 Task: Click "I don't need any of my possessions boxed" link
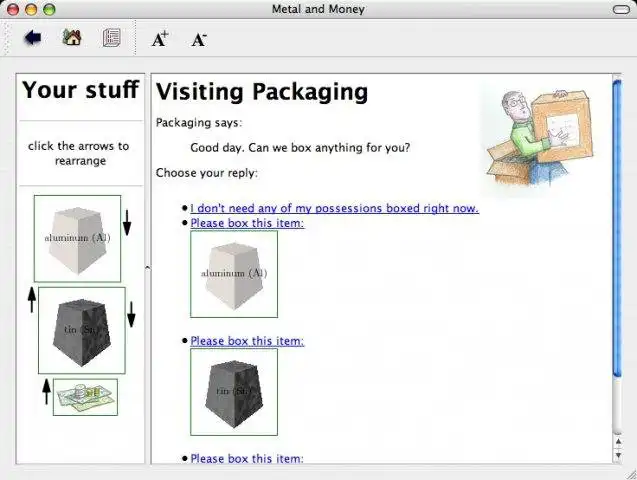pos(334,208)
